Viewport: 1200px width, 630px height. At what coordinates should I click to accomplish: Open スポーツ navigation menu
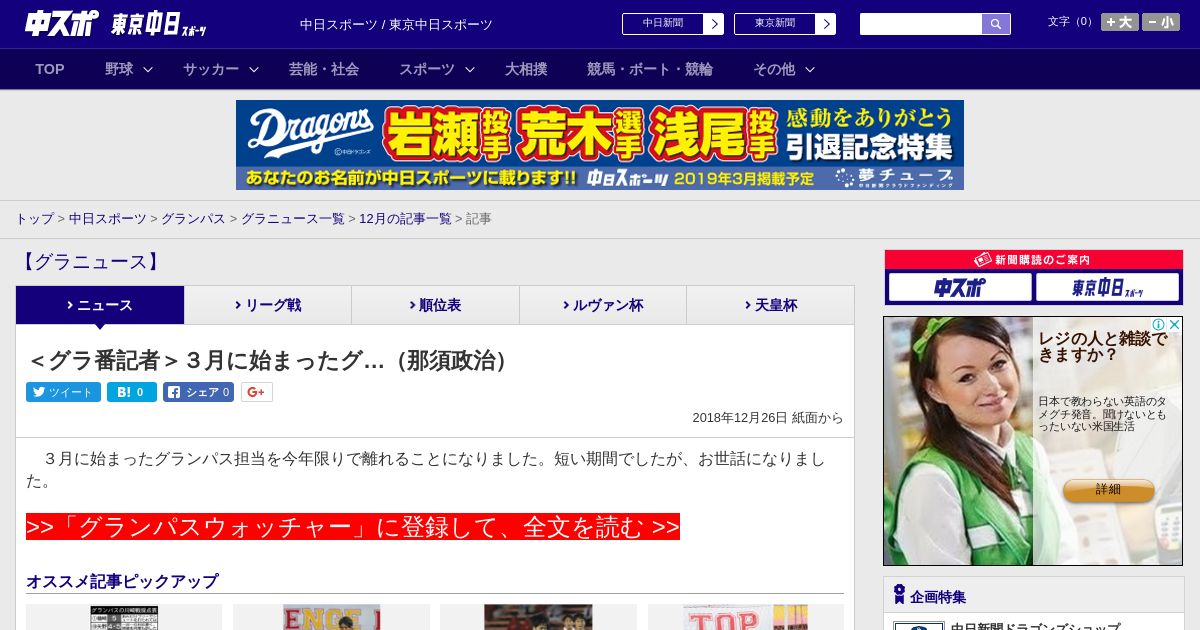pos(427,69)
